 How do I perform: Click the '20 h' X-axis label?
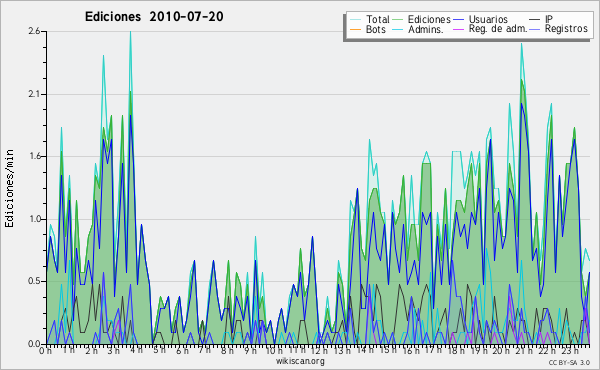click(501, 350)
